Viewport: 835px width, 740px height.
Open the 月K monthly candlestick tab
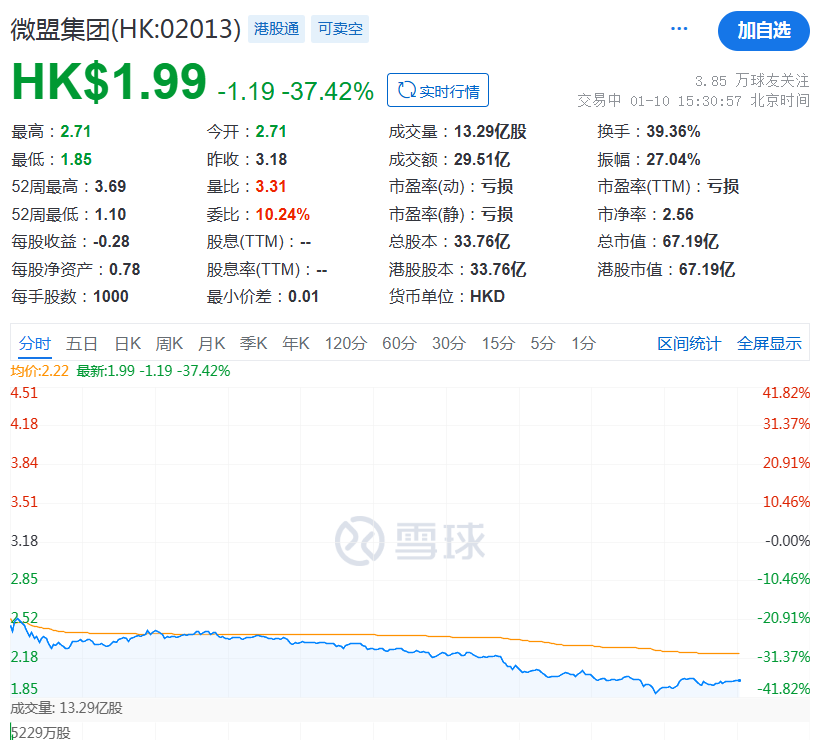[x=211, y=343]
